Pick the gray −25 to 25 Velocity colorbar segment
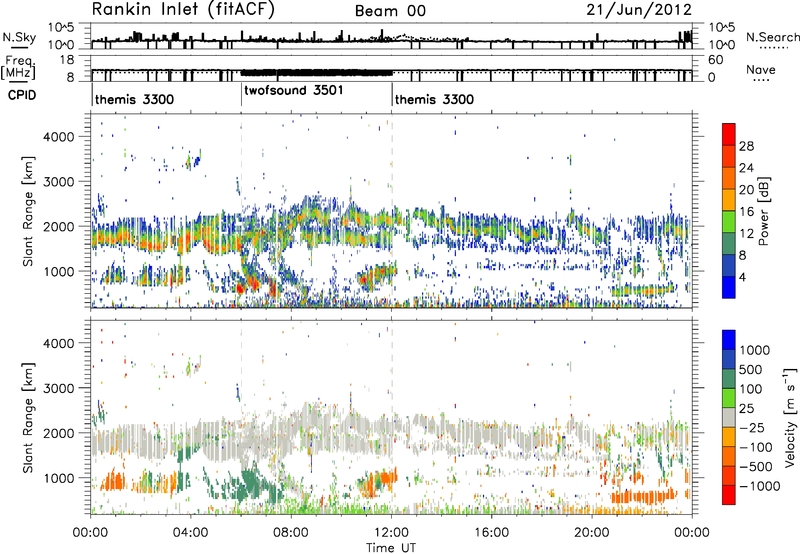800x554 pixels. pyautogui.click(x=729, y=417)
